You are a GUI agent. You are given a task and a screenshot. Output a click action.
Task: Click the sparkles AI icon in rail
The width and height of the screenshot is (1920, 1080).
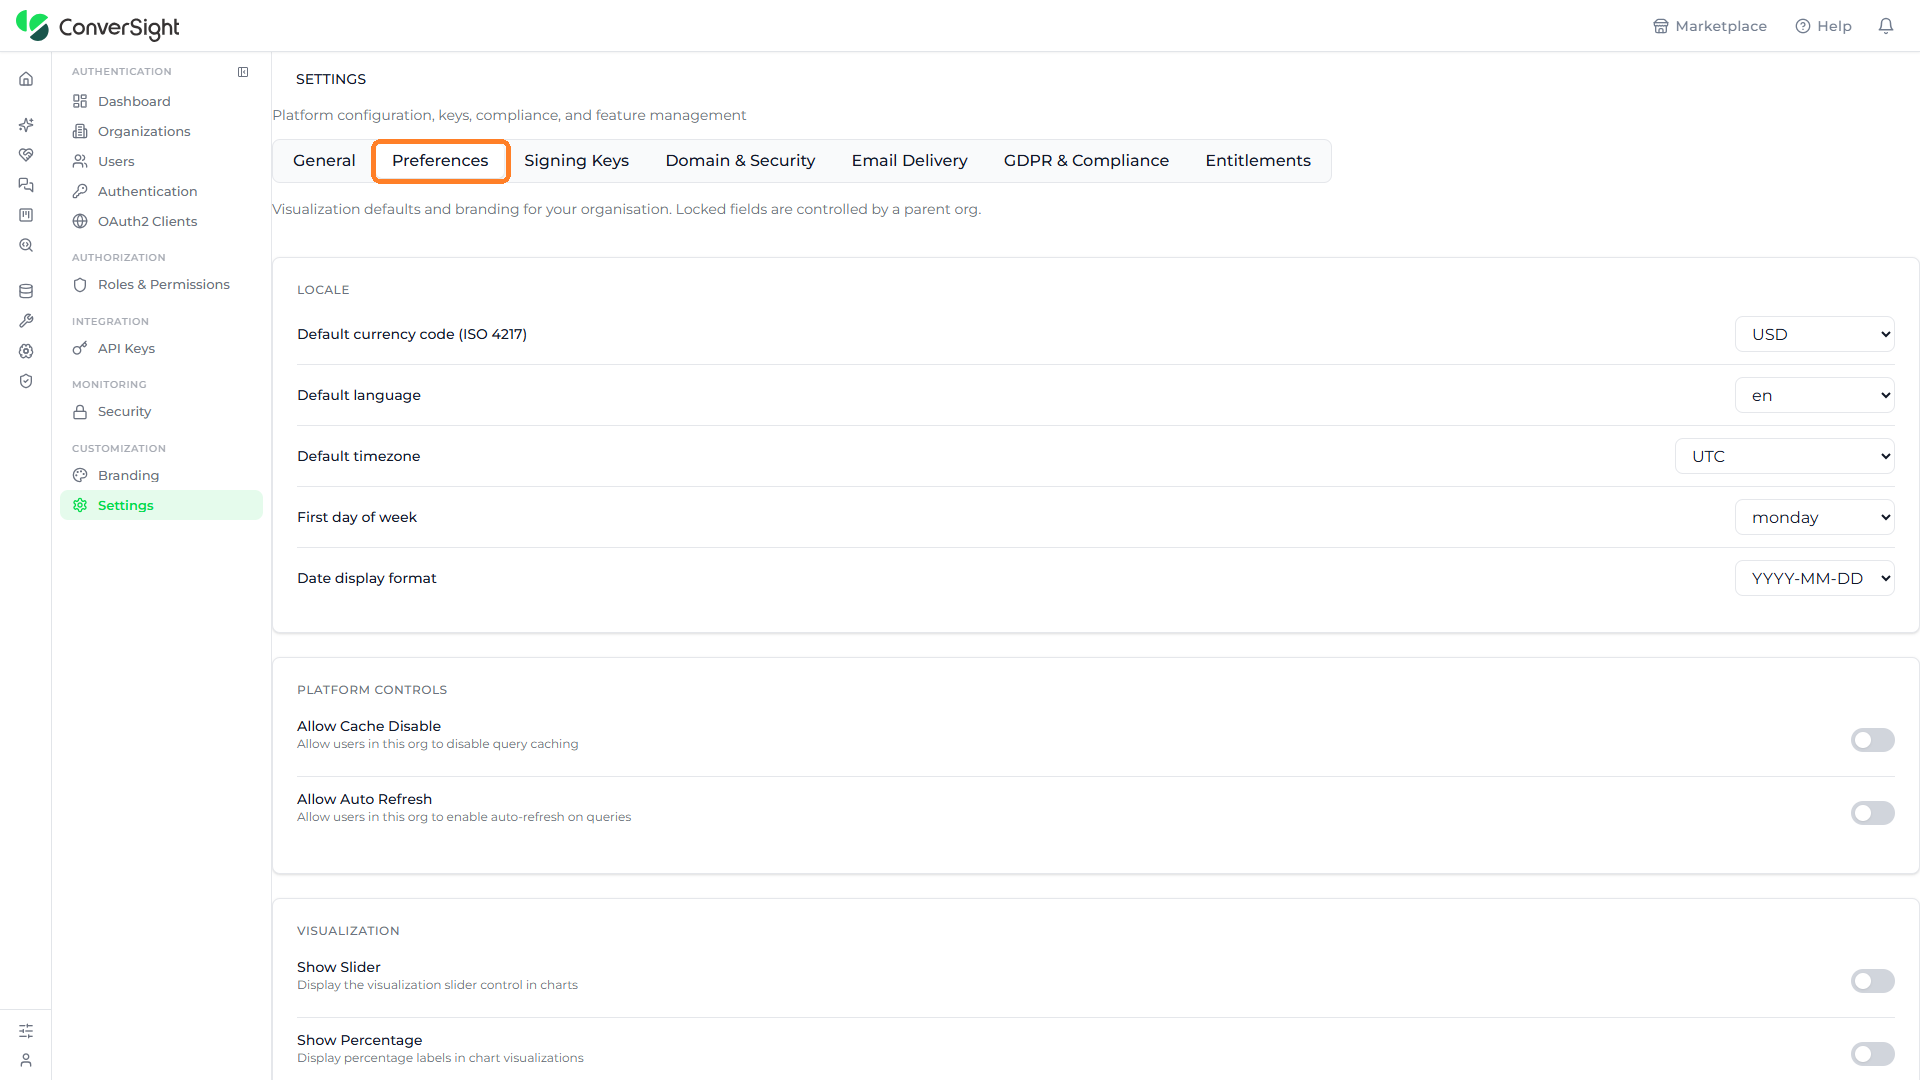pos(26,125)
